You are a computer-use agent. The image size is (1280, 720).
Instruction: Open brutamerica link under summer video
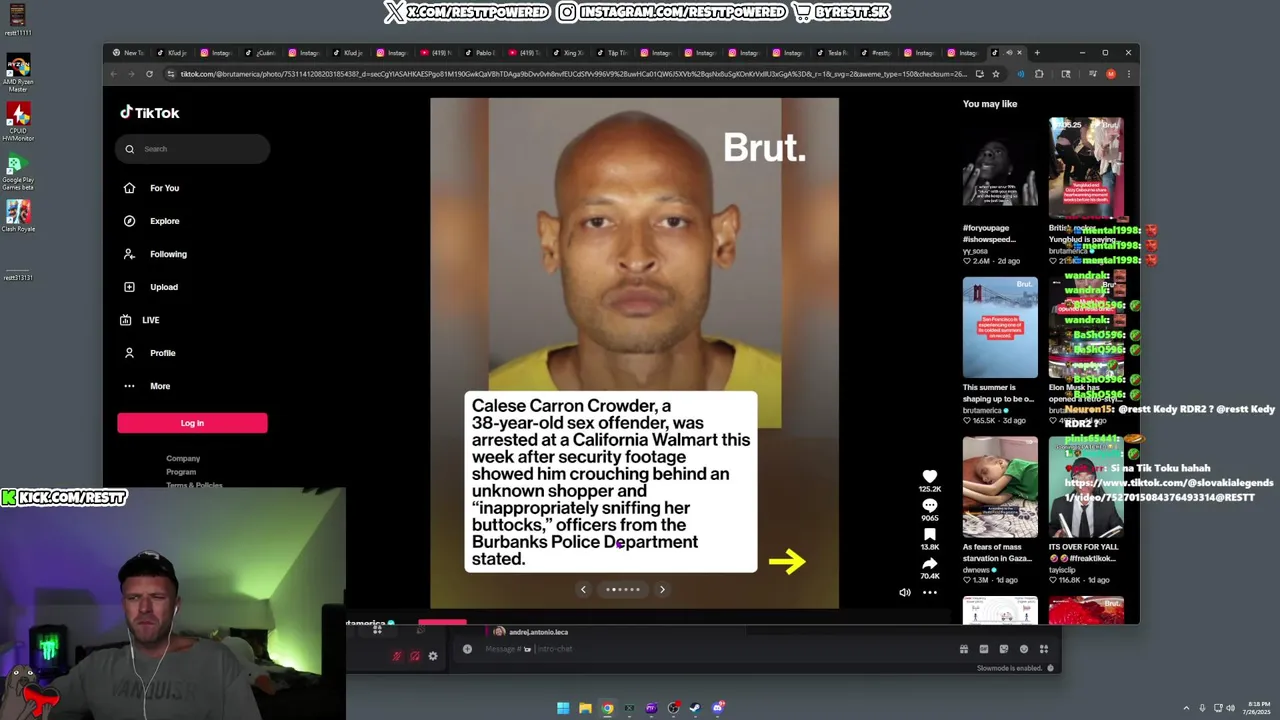click(983, 410)
